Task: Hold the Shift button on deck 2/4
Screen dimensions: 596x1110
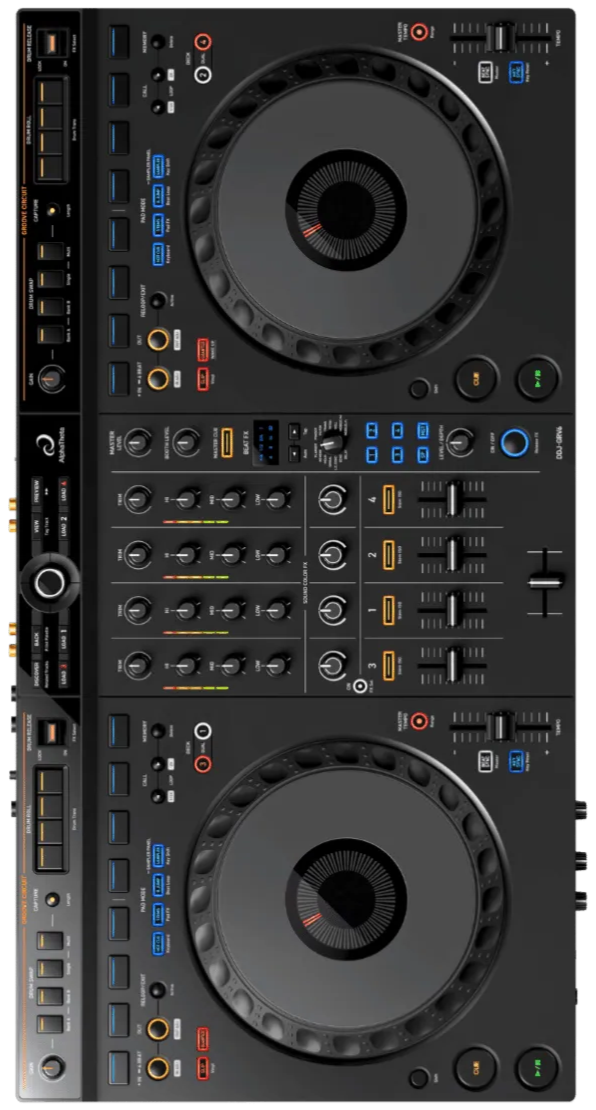Action: 419,388
